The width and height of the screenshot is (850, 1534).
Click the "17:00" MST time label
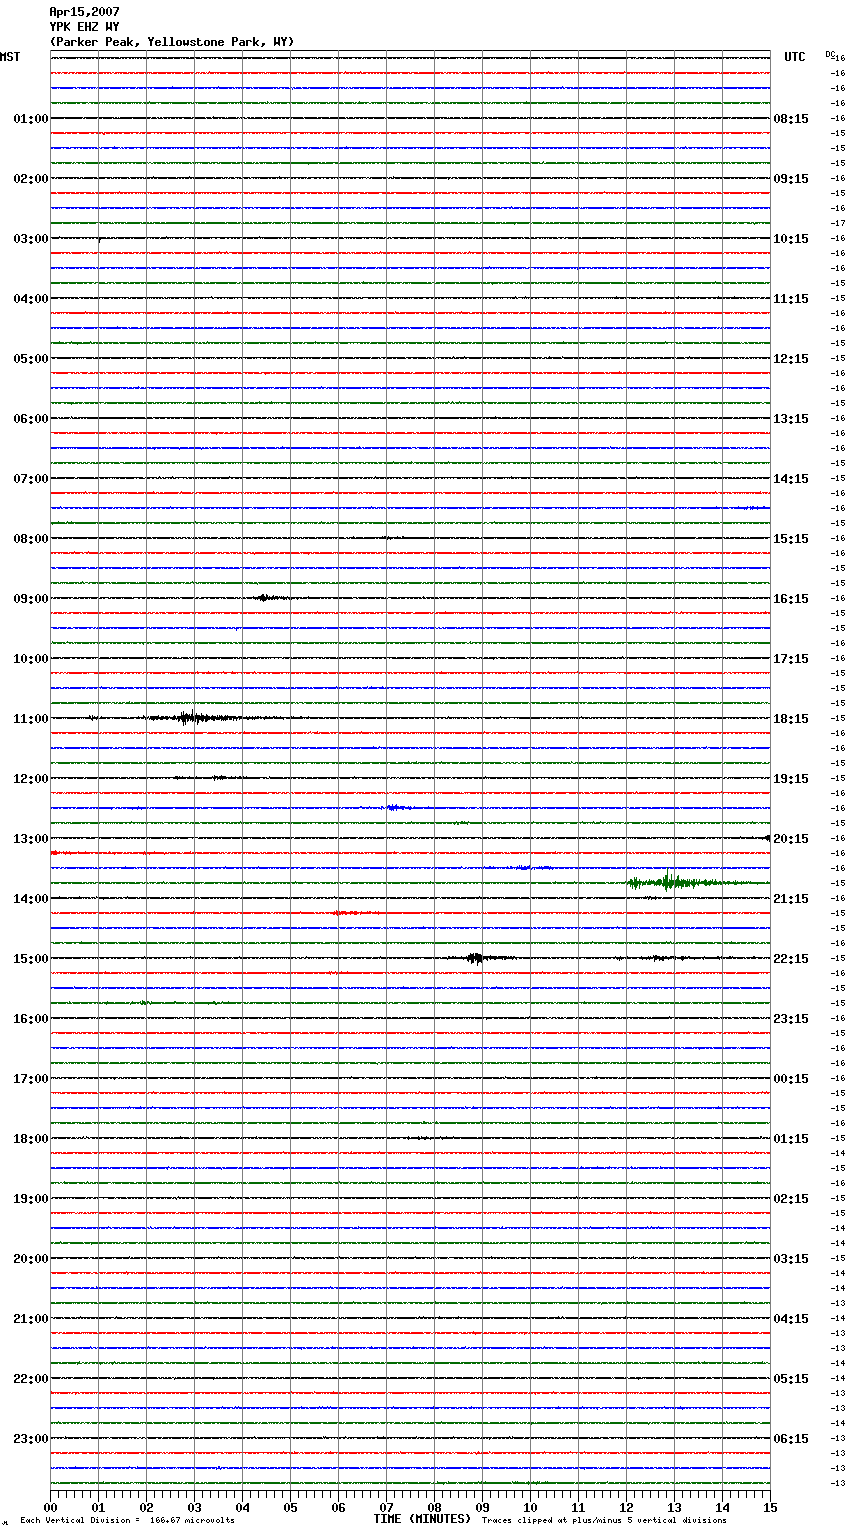31,1079
